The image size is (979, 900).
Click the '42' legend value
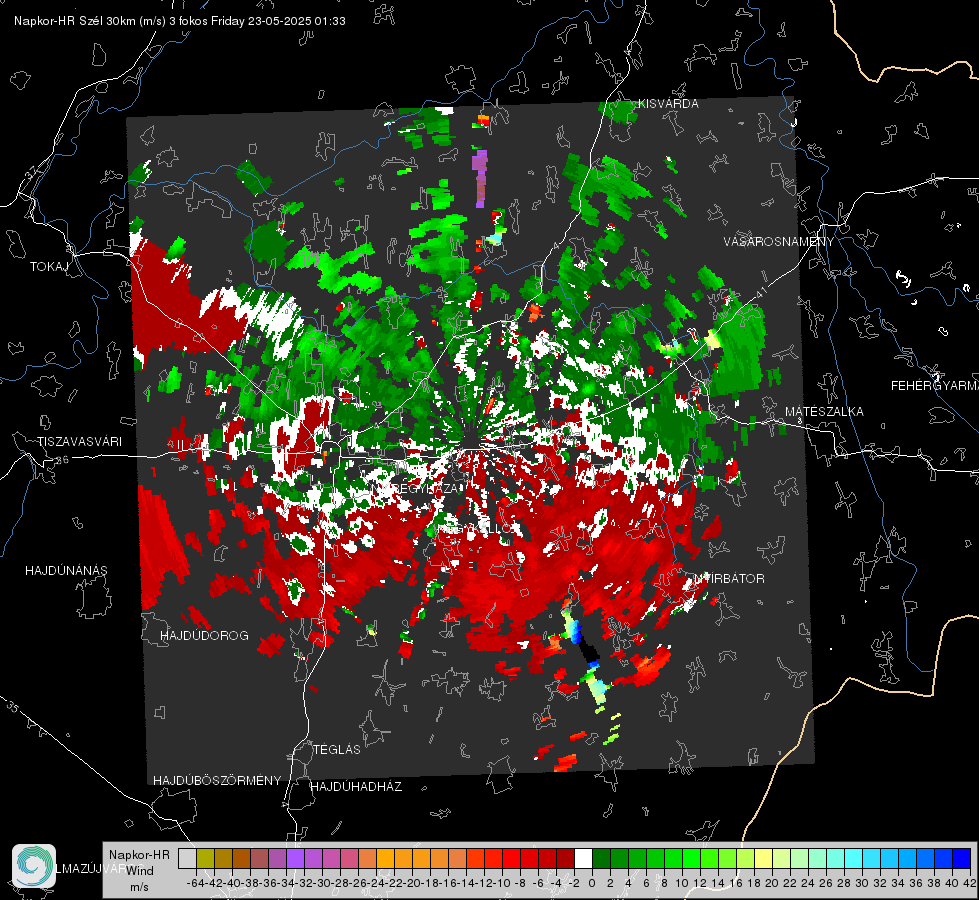(969, 883)
